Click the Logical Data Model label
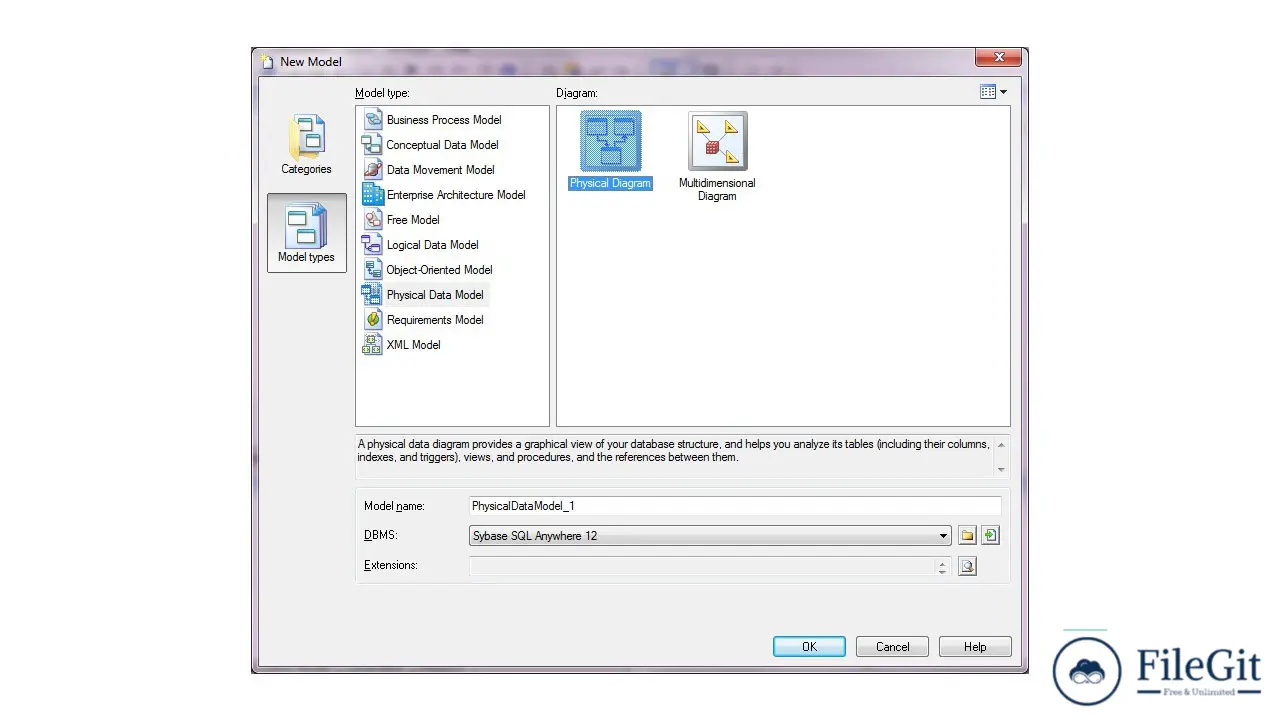This screenshot has height=720, width=1280. (x=432, y=245)
